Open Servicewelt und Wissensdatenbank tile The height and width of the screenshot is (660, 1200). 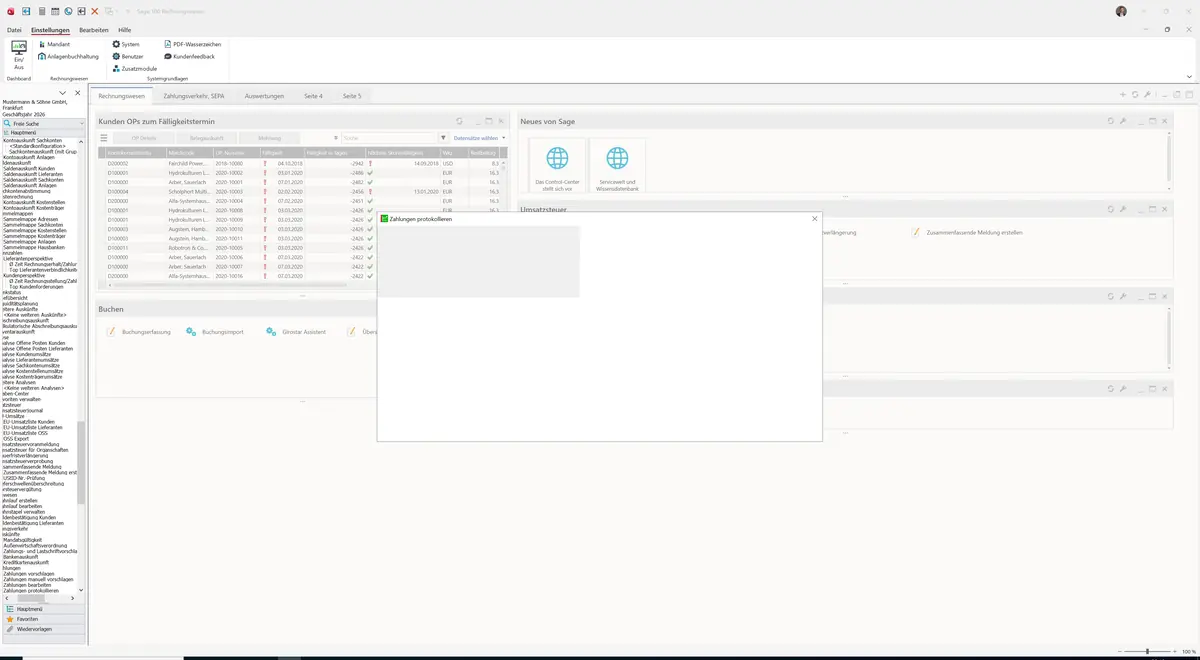[618, 167]
